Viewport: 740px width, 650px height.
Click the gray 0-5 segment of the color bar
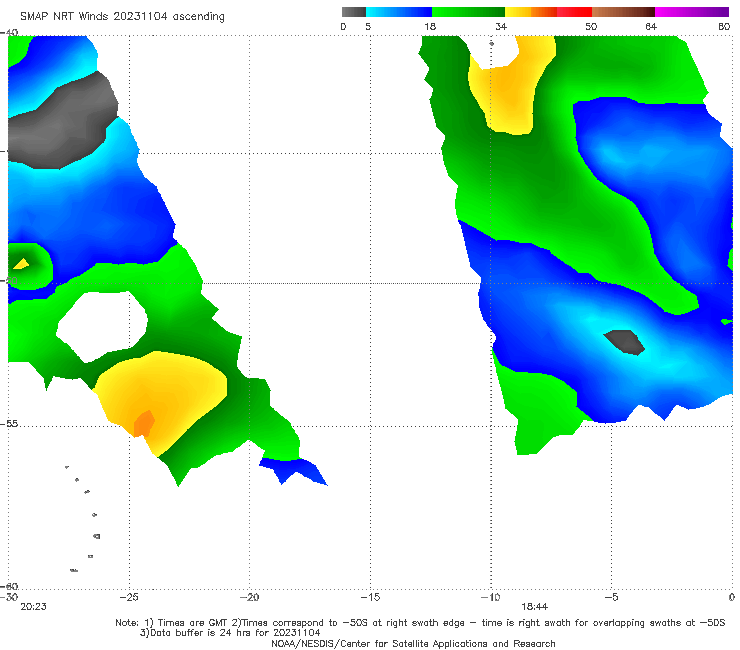tap(353, 12)
